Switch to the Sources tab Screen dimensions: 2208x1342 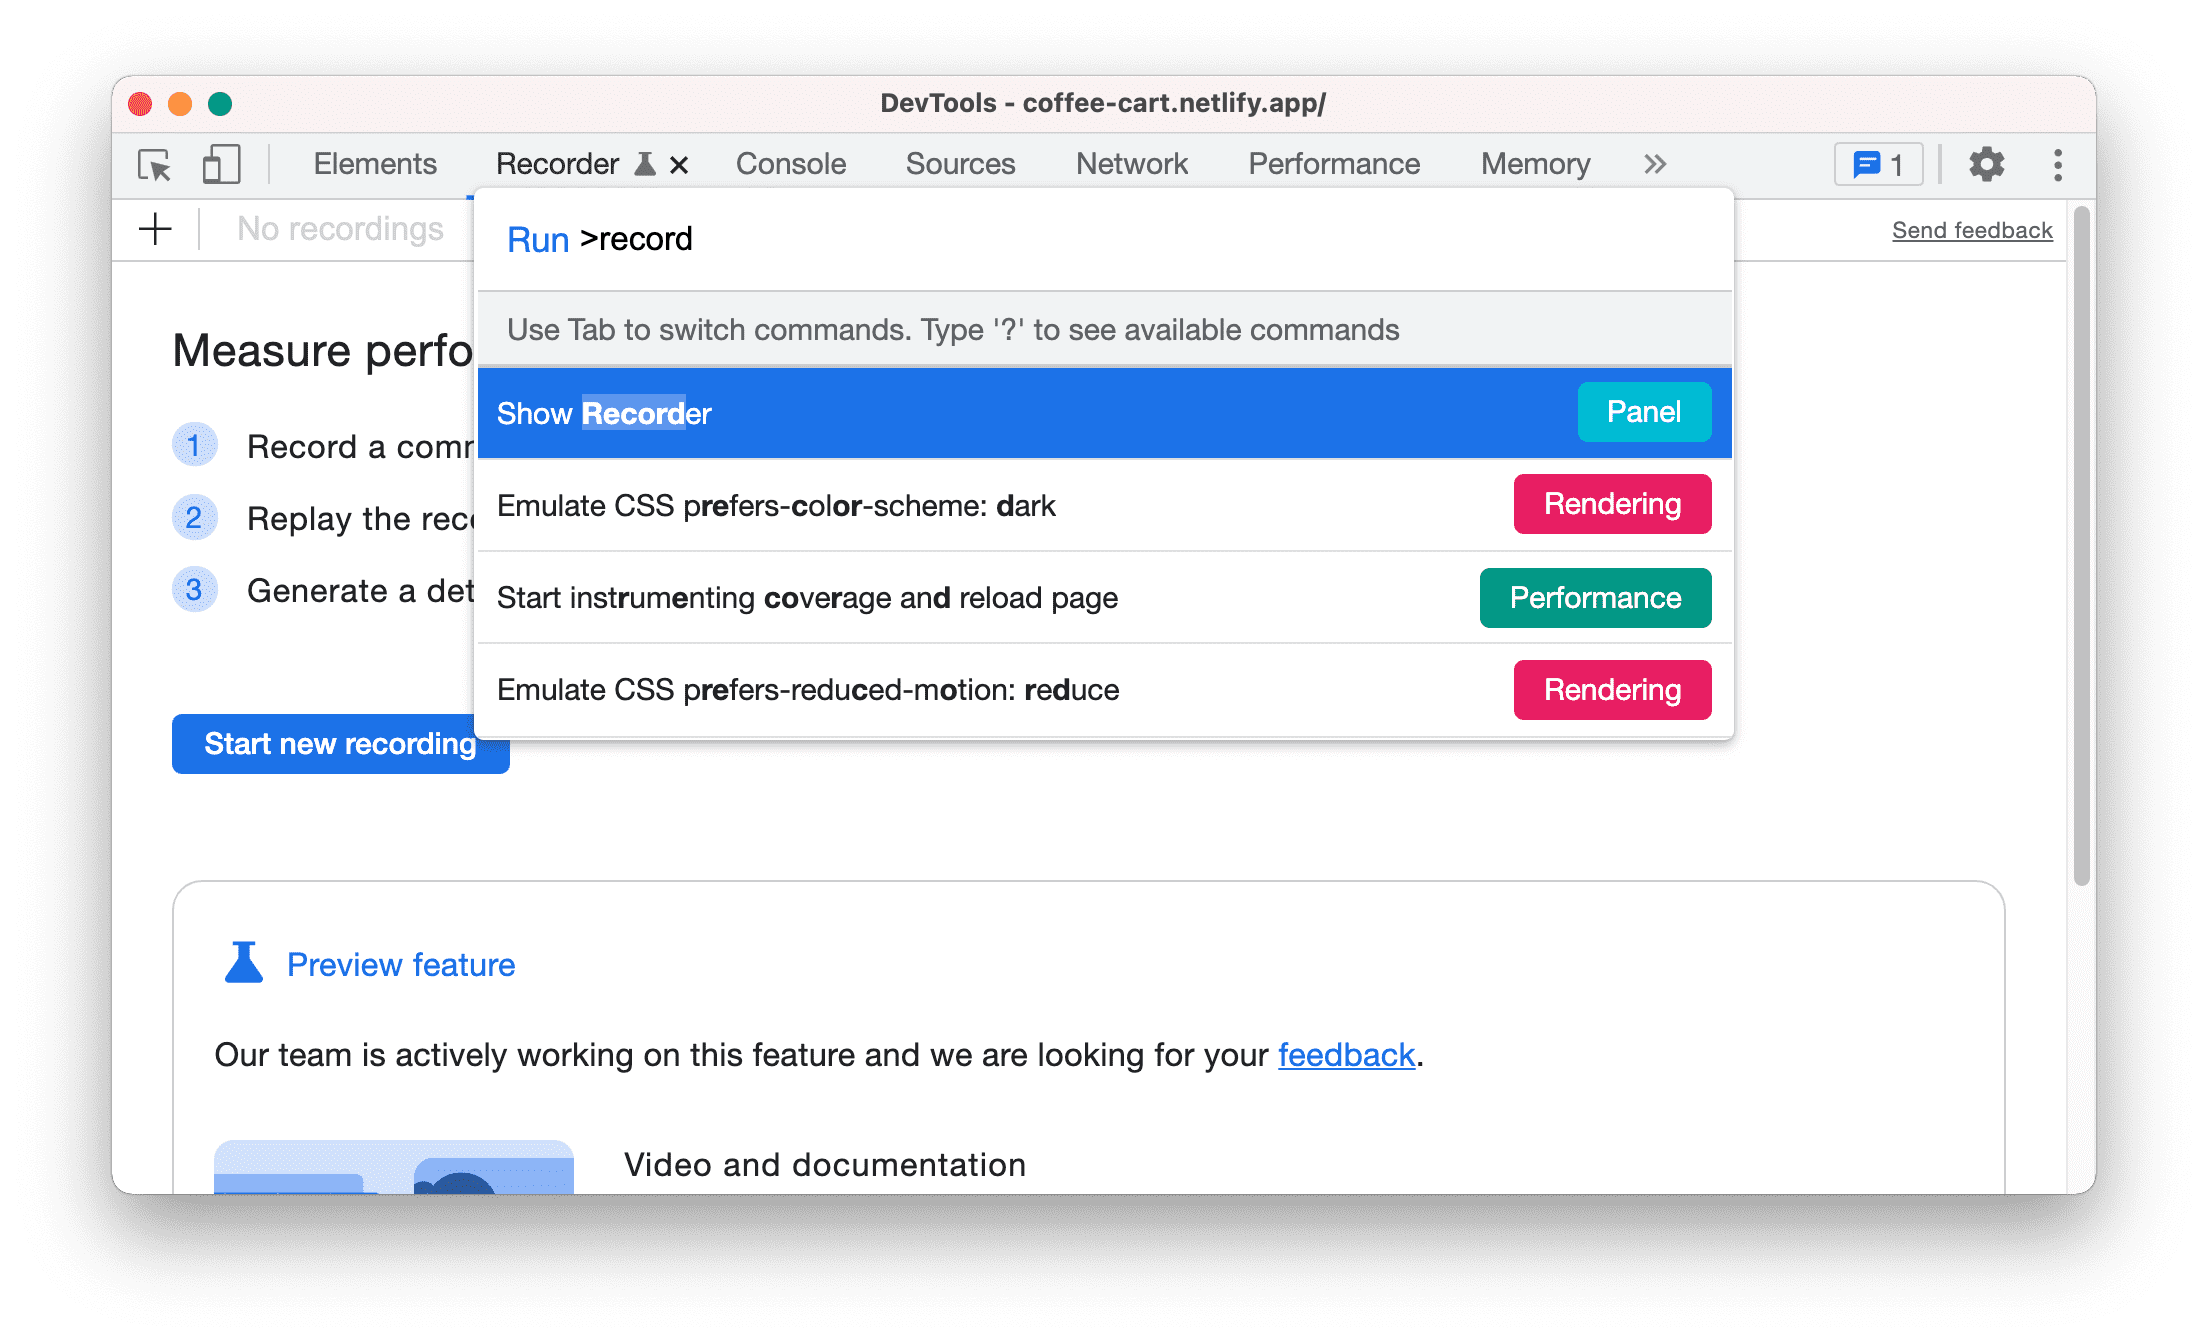[960, 161]
